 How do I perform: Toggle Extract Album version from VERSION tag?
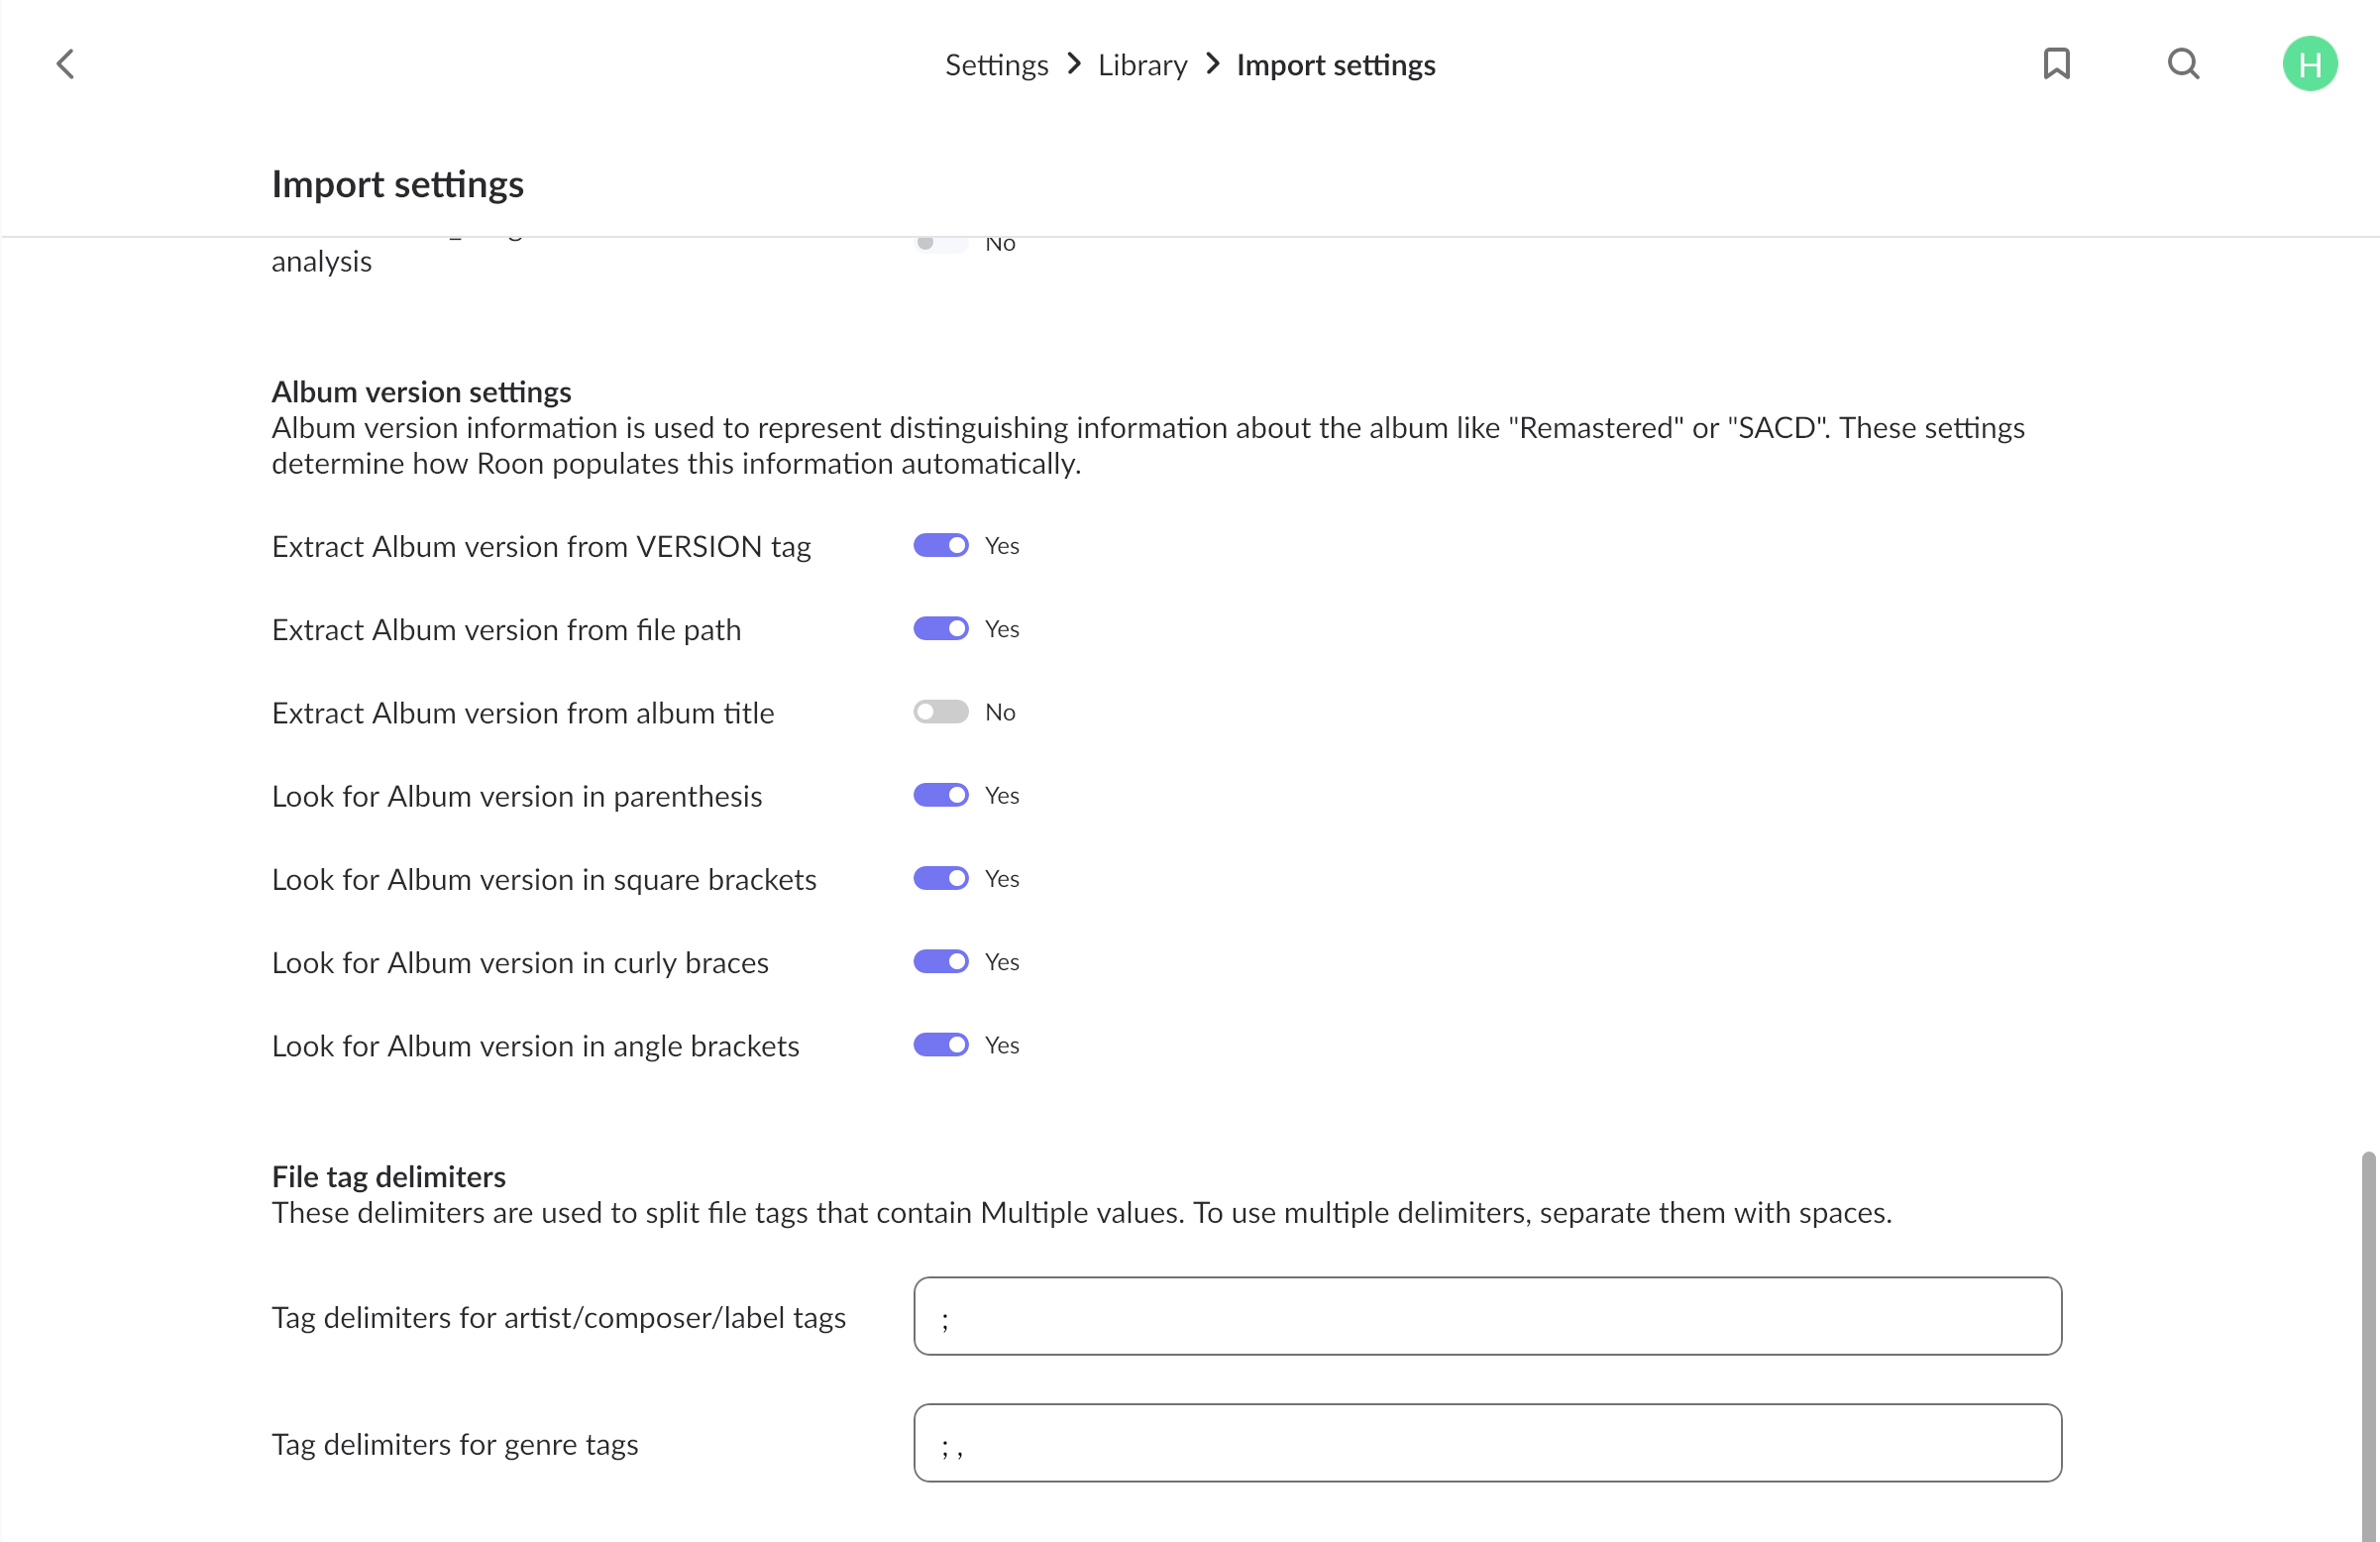point(941,545)
